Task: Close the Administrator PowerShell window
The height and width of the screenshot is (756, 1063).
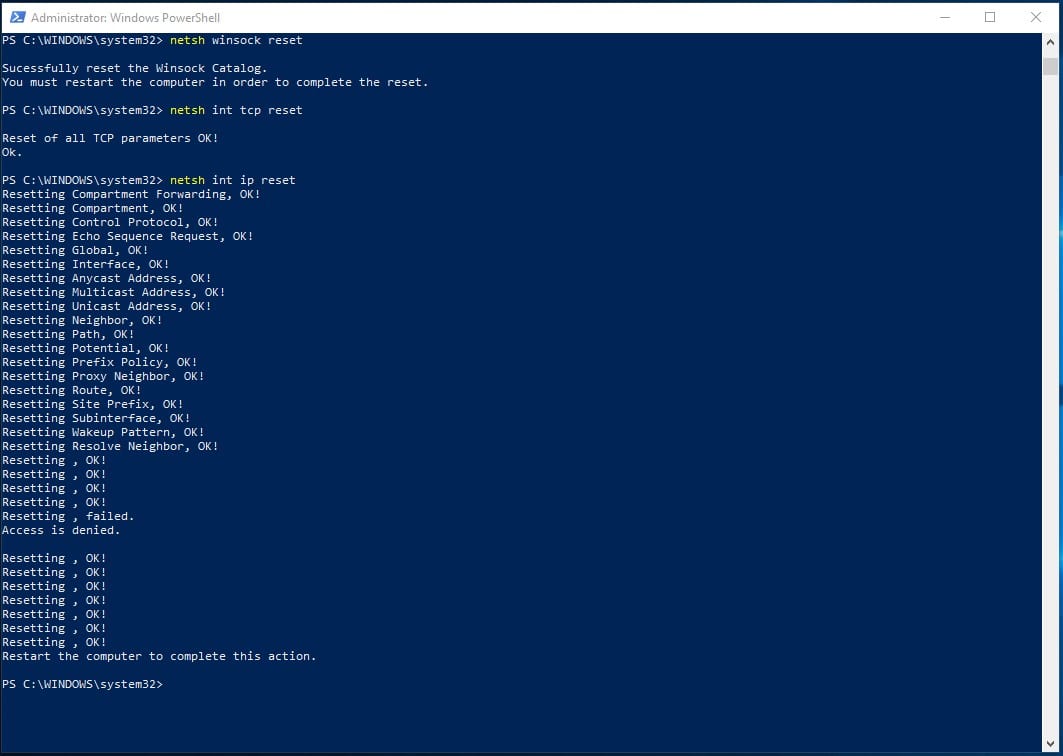Action: pos(1035,17)
